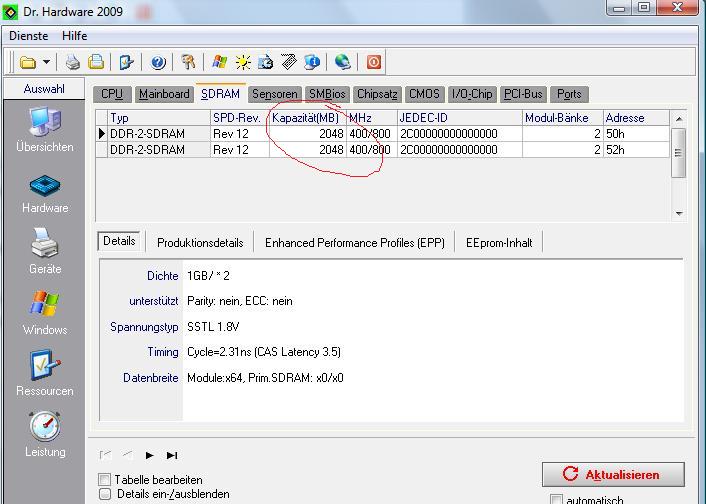Jump to first record button
The width and height of the screenshot is (706, 504).
105,455
